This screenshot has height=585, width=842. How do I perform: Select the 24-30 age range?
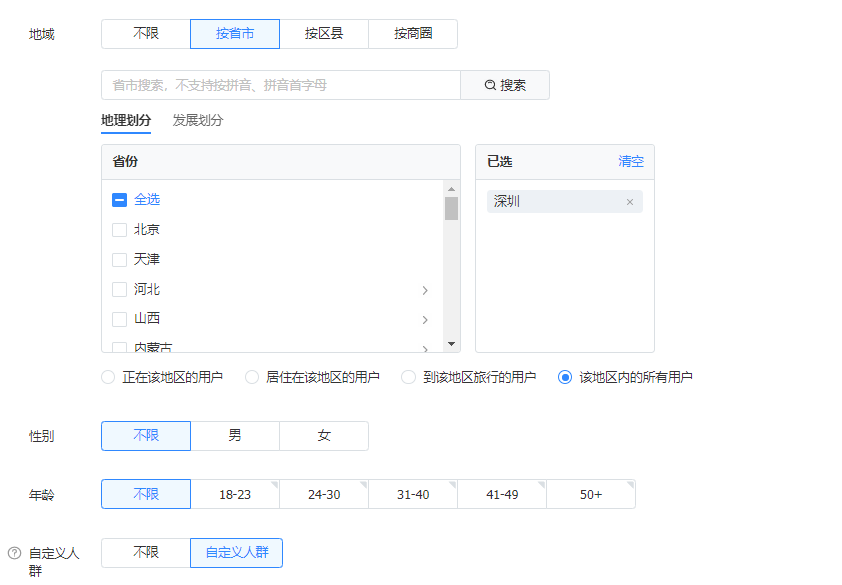(x=324, y=494)
